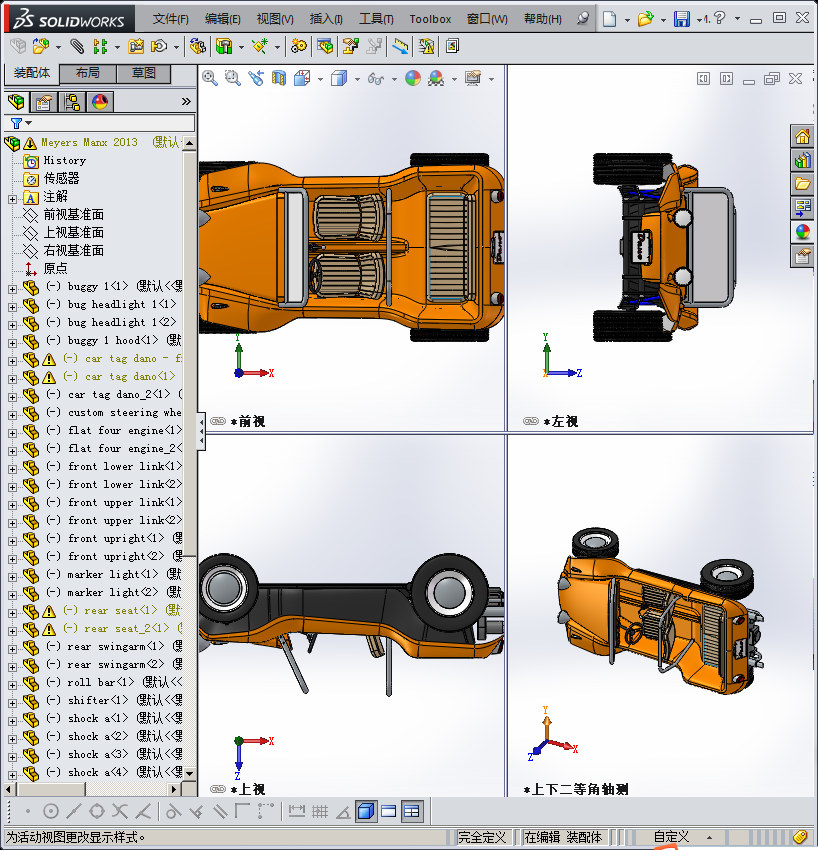
Task: Open the 视图(V) menu
Action: pos(275,19)
